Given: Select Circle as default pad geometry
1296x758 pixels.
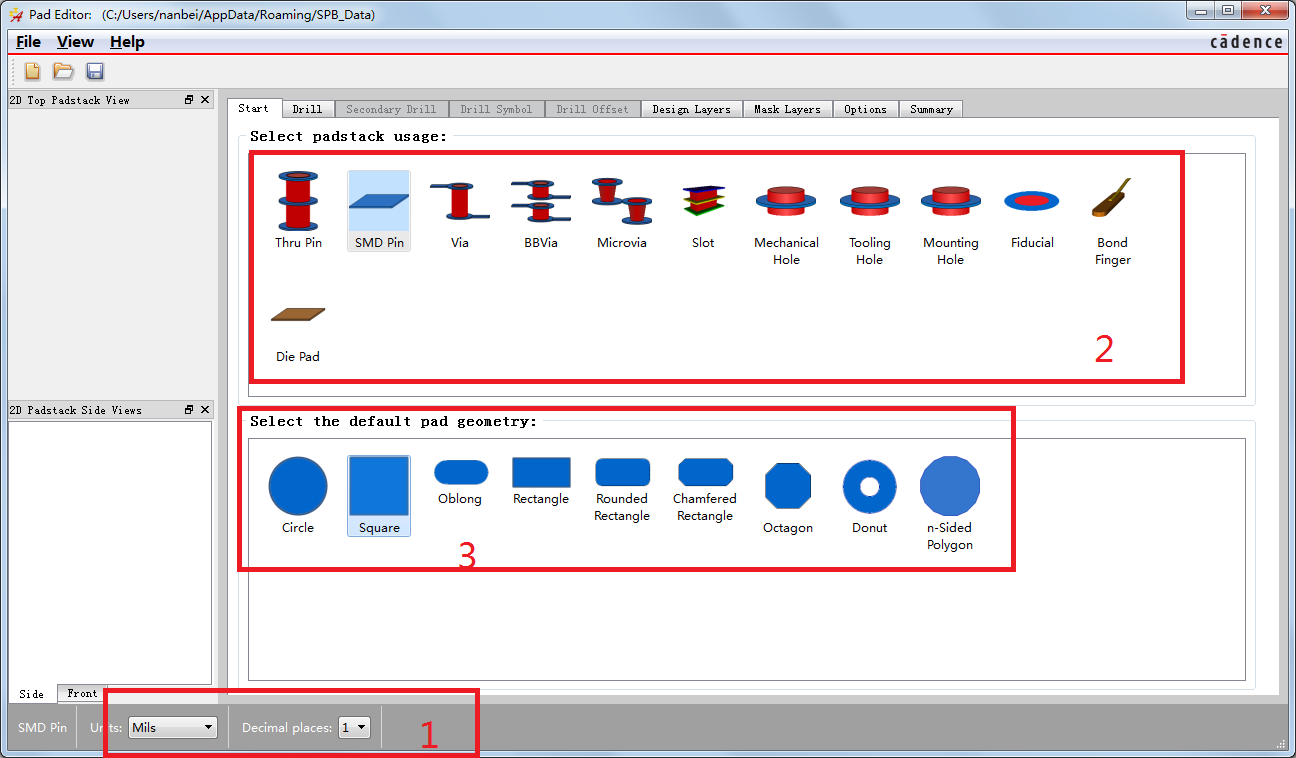Looking at the screenshot, I should tap(298, 495).
